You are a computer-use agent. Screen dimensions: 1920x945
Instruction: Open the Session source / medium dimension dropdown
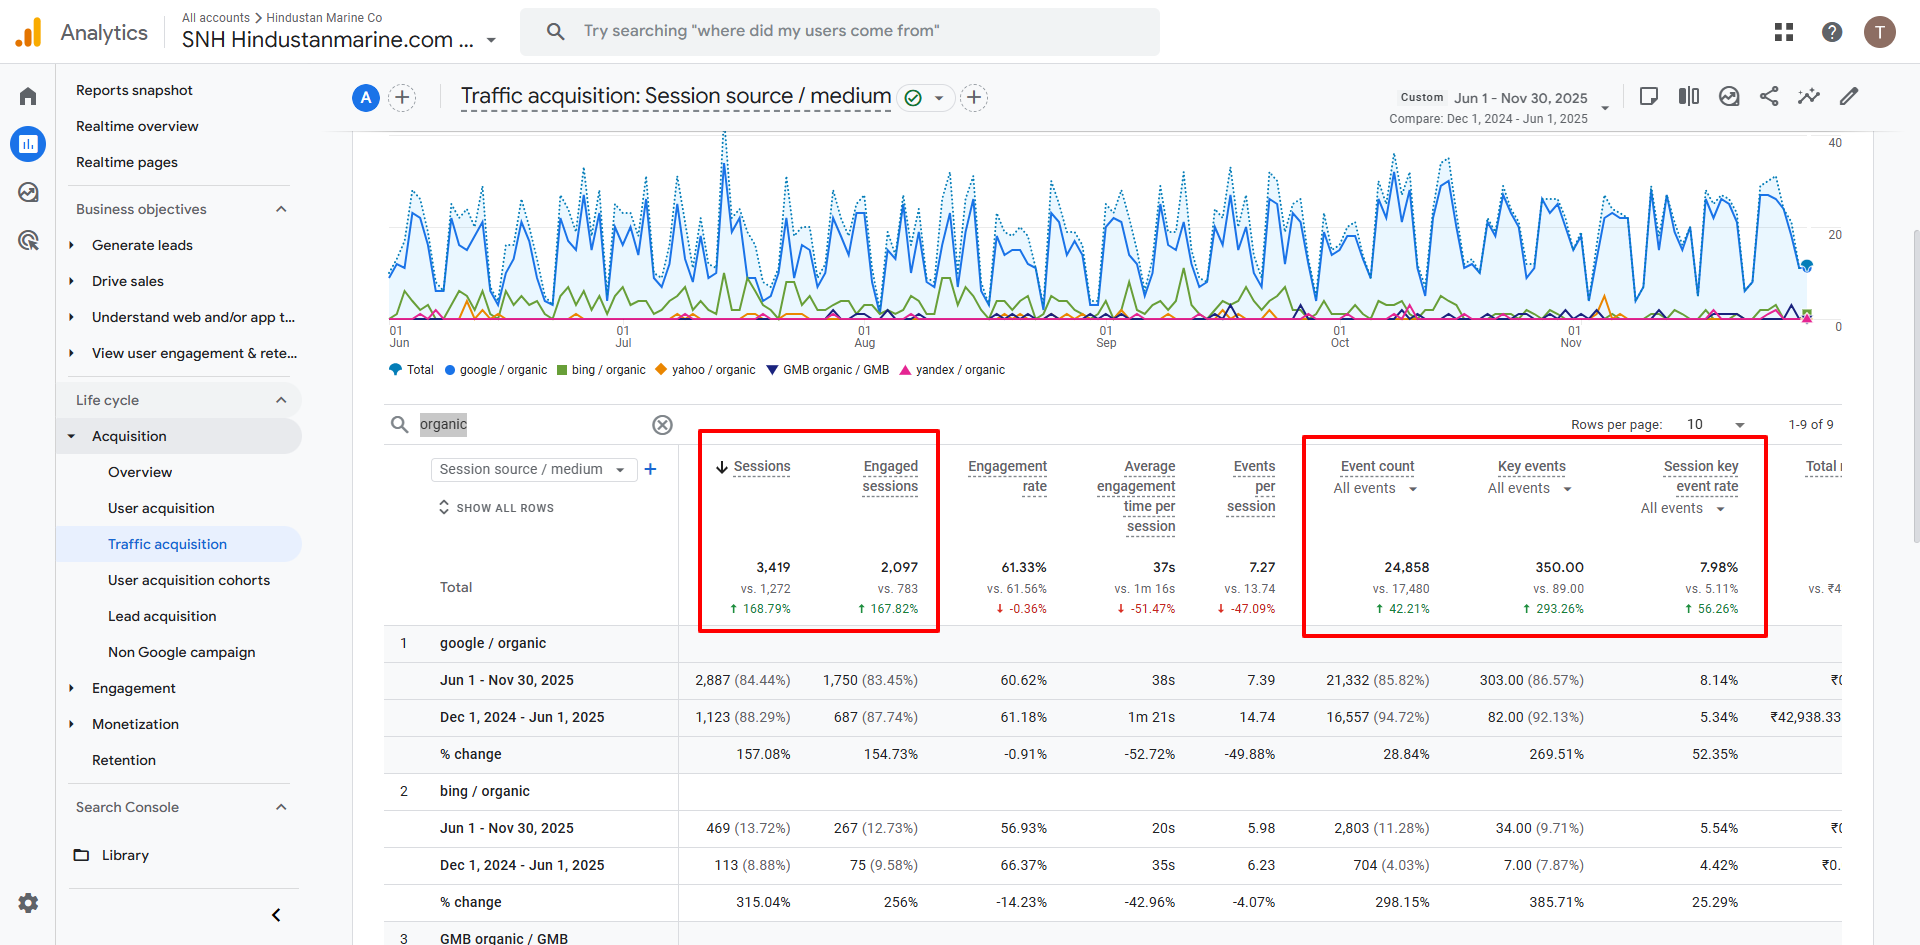click(533, 469)
